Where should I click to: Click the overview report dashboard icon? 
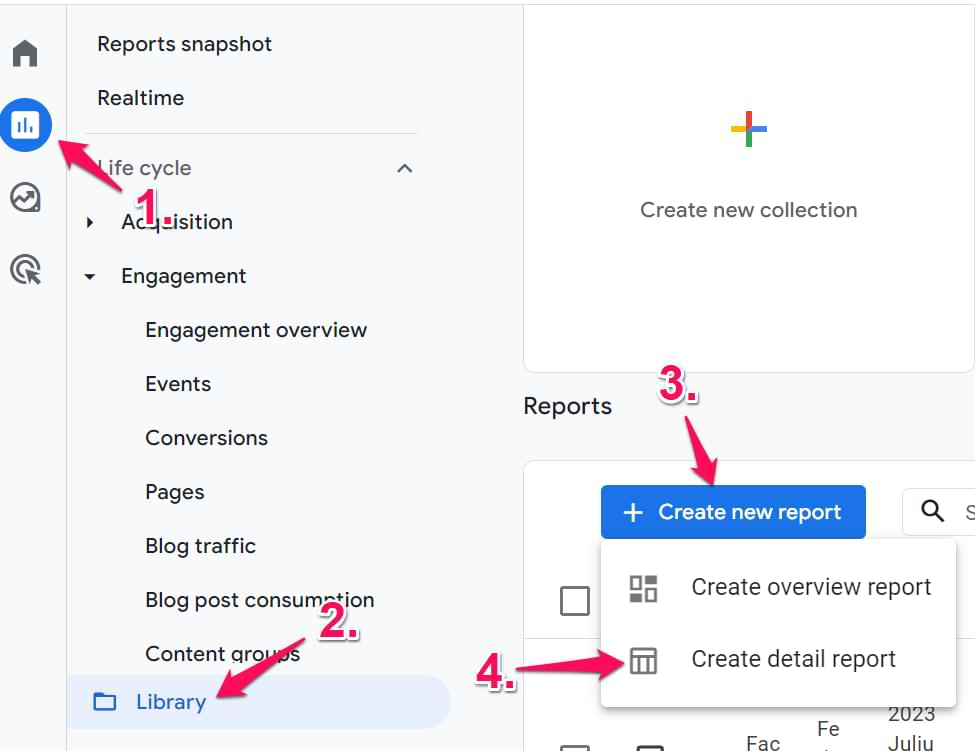click(x=643, y=588)
